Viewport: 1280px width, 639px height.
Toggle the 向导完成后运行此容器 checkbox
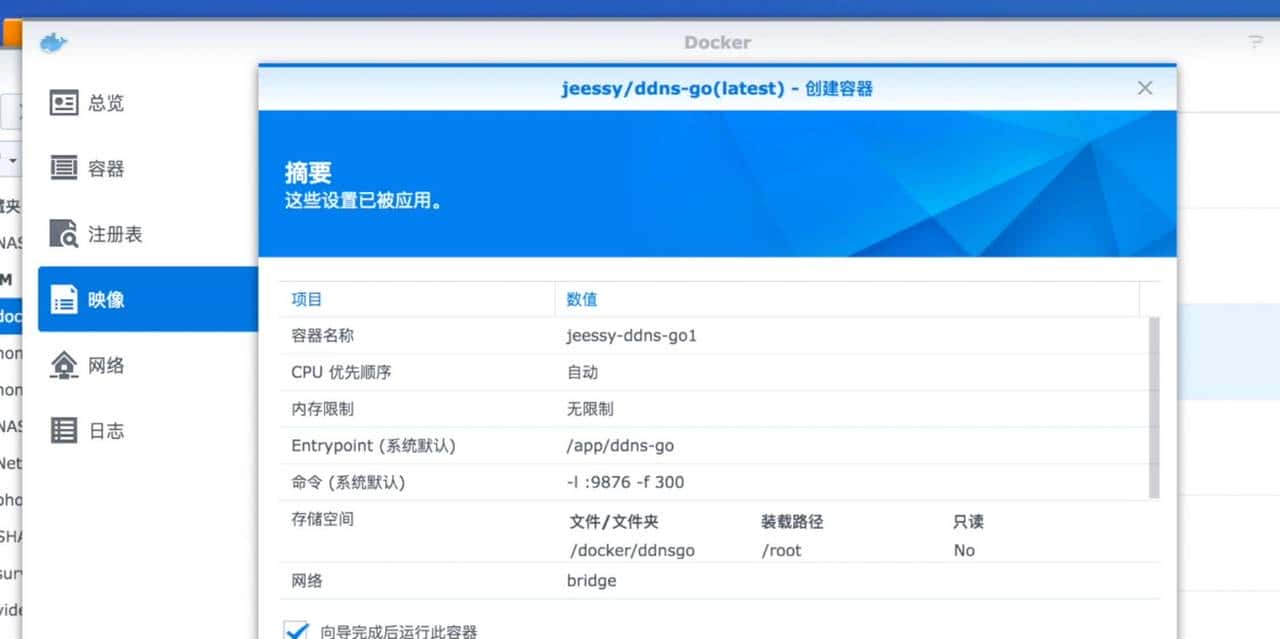click(297, 630)
